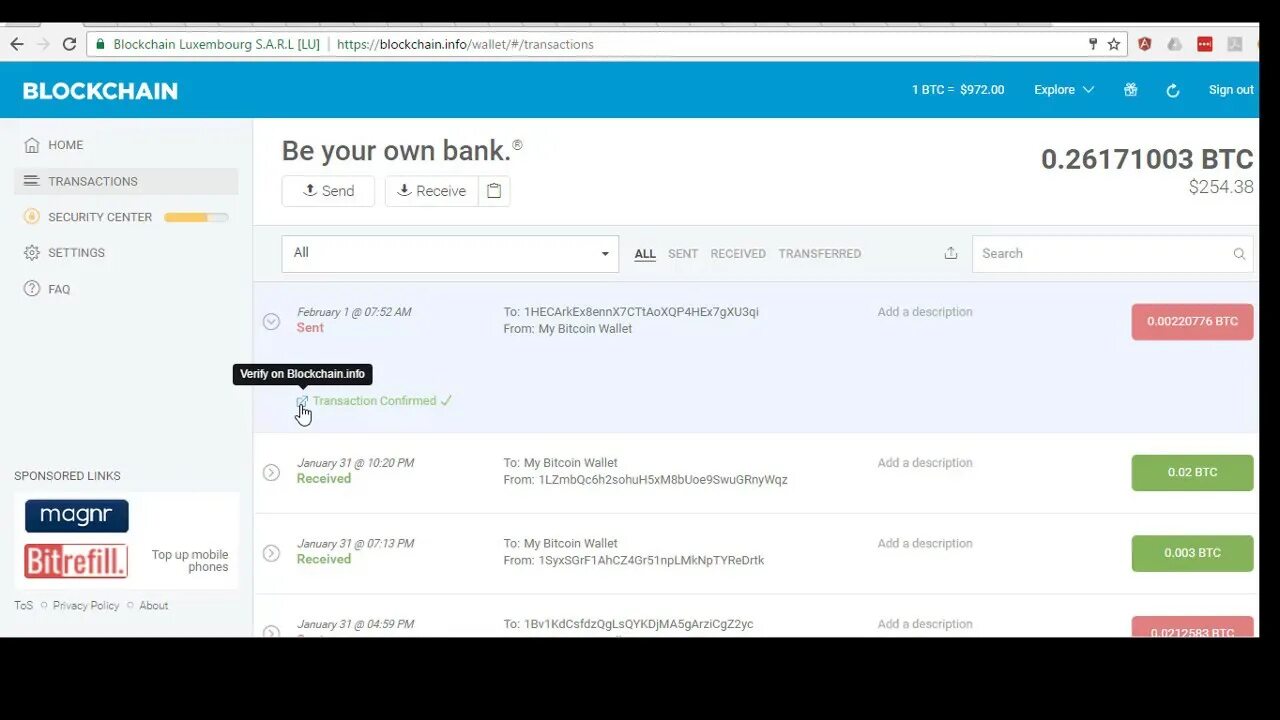Click the Security Center lock icon
Viewport: 1280px width, 720px height.
(x=32, y=217)
